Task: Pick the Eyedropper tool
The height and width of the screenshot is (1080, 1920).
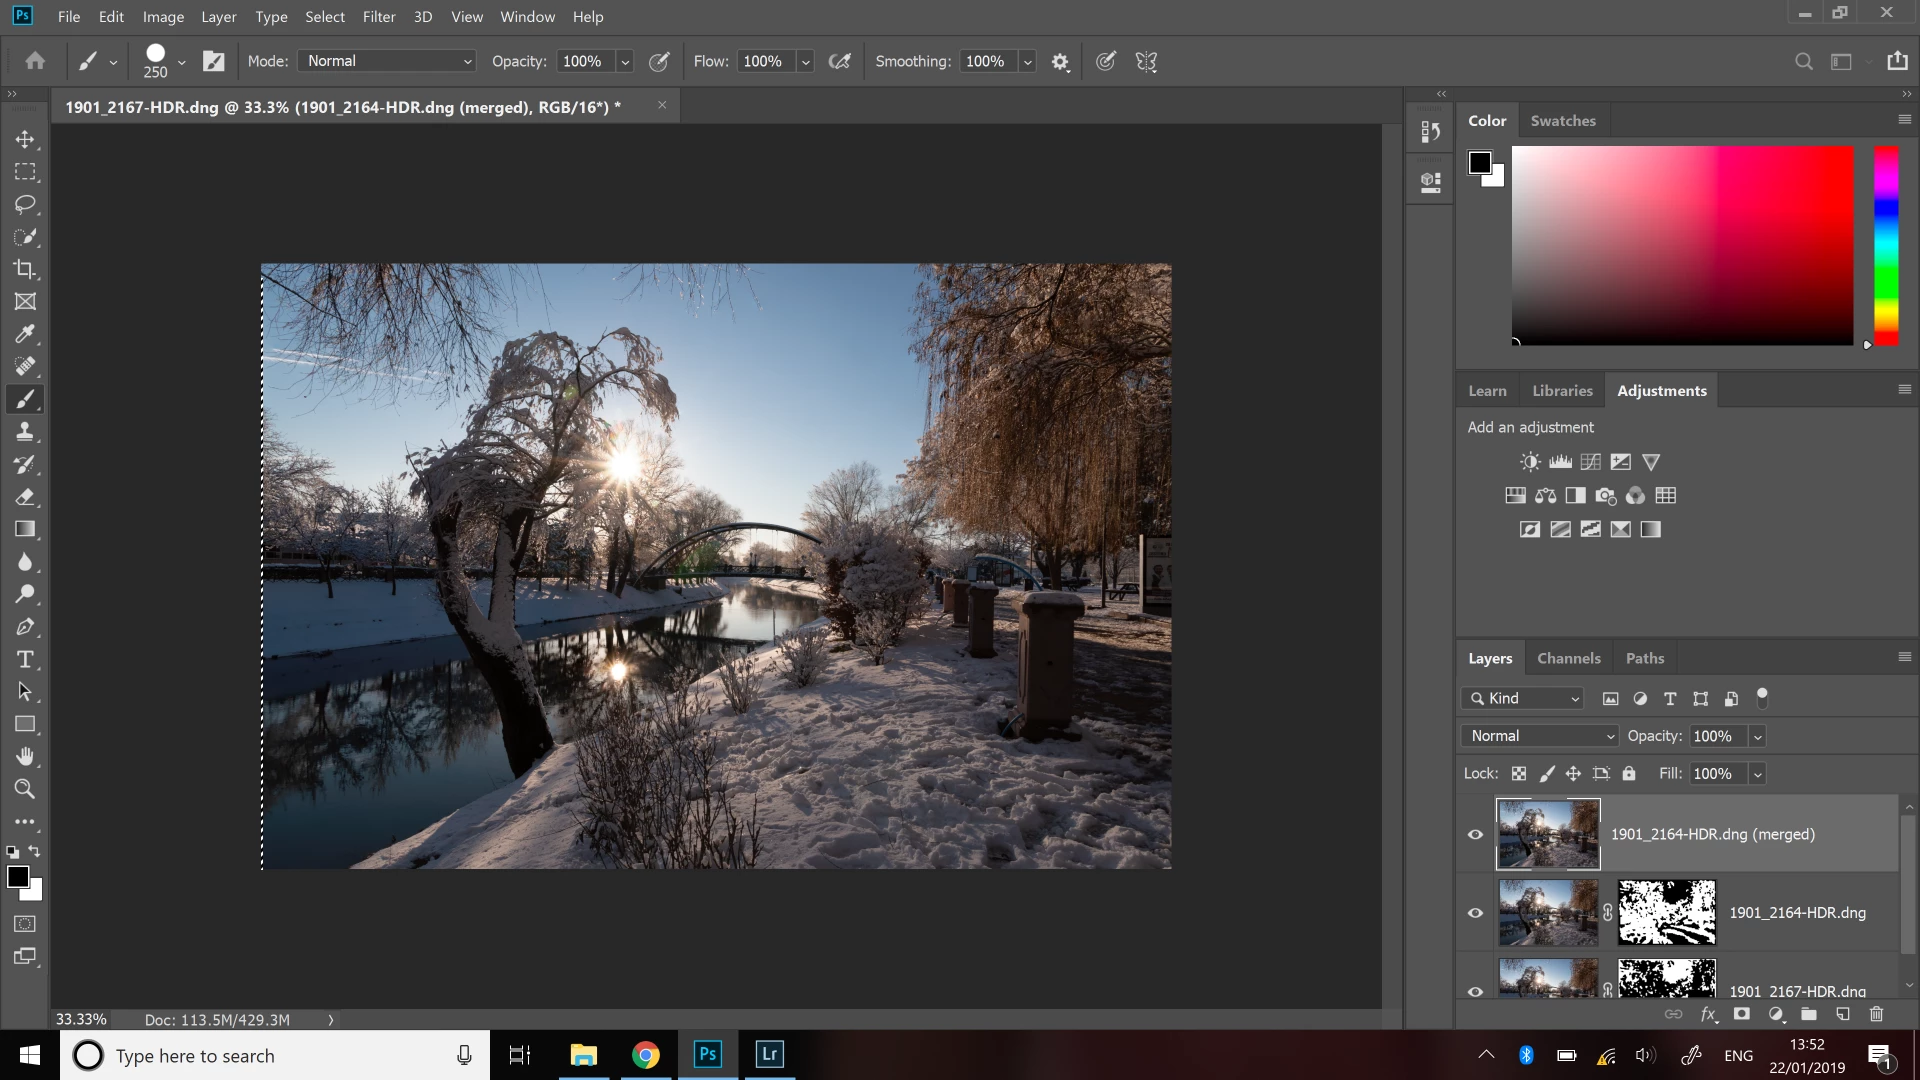Action: pos(25,334)
